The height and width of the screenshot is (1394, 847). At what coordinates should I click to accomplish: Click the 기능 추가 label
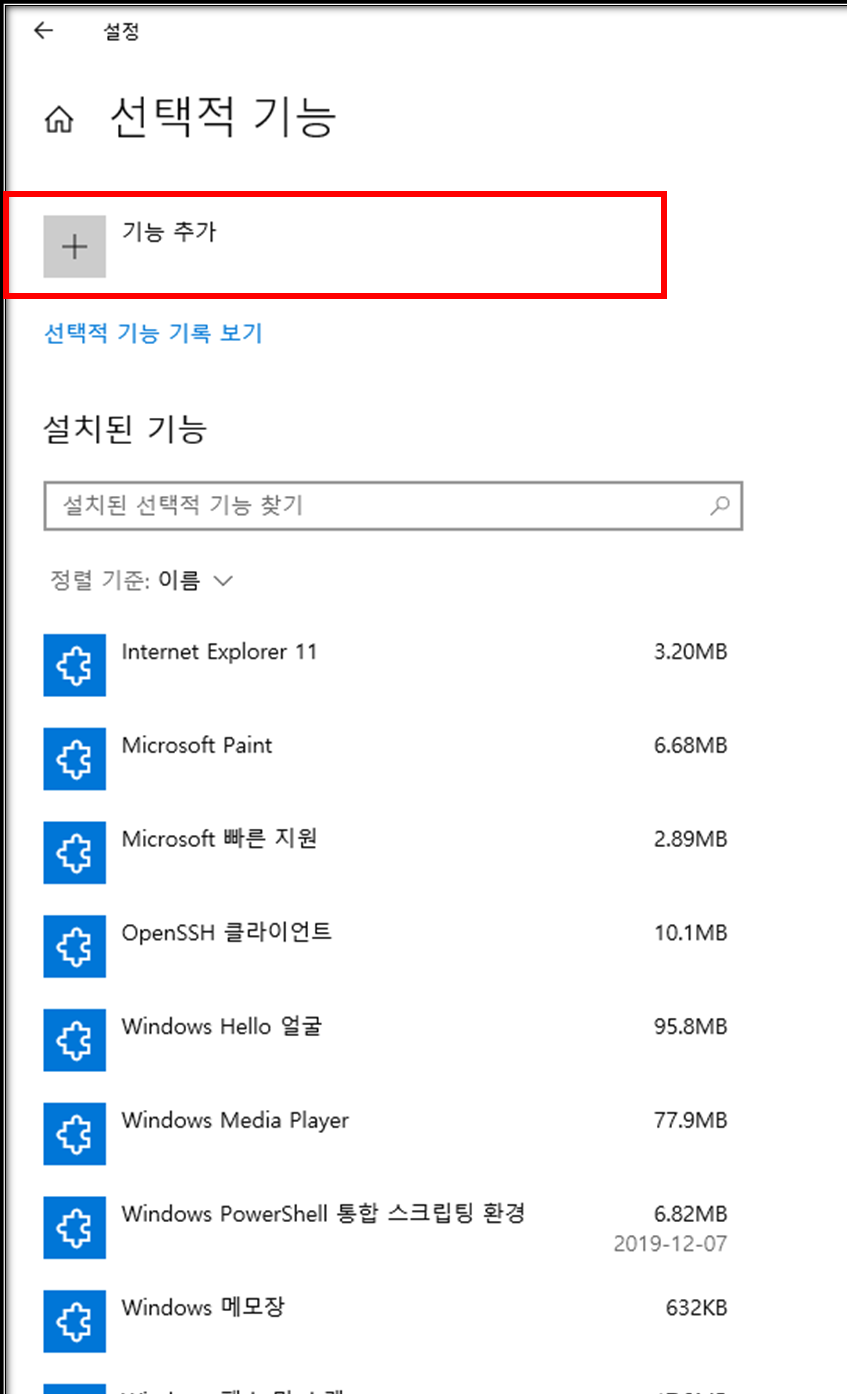click(x=168, y=232)
